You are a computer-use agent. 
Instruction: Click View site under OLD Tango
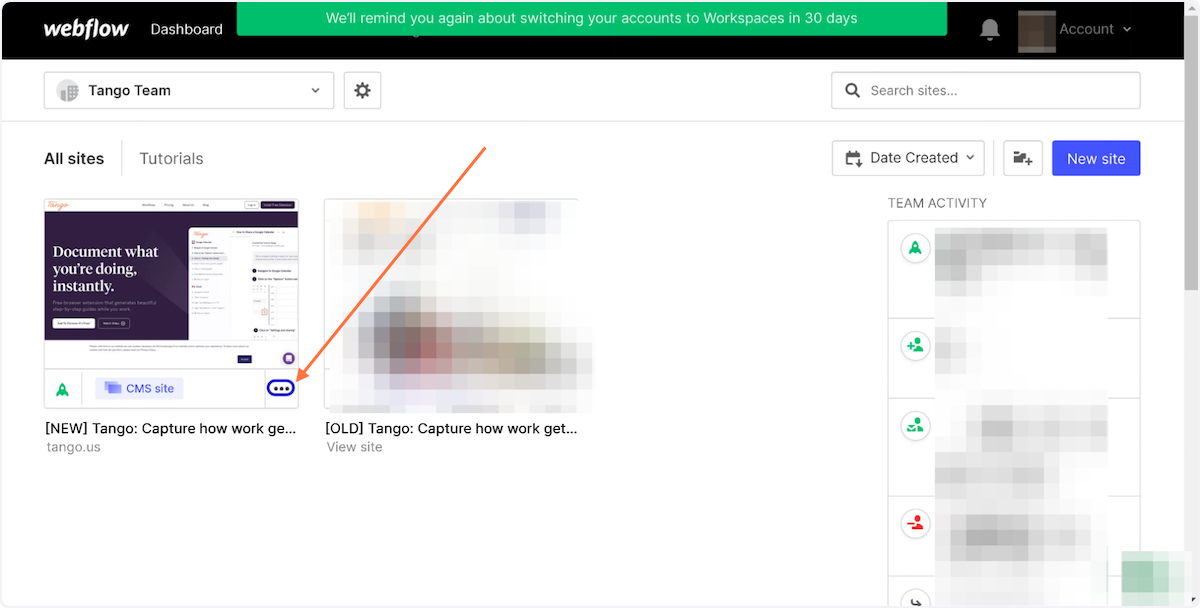coord(354,447)
